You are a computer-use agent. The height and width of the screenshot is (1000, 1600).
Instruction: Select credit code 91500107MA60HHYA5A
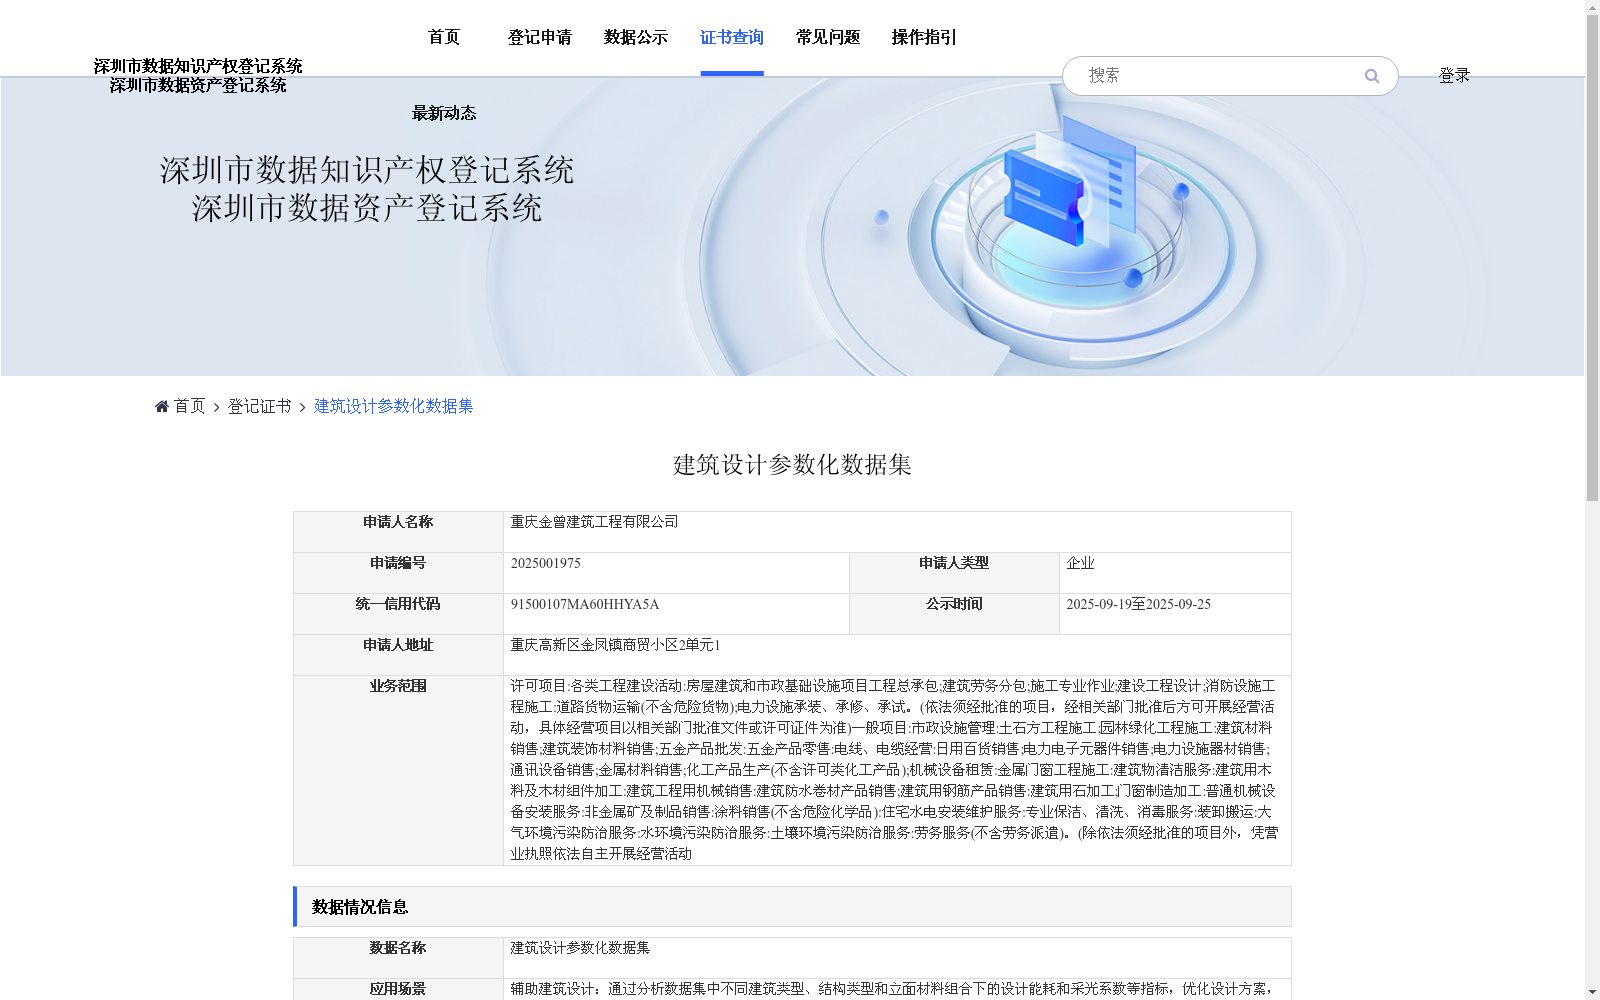(x=584, y=604)
